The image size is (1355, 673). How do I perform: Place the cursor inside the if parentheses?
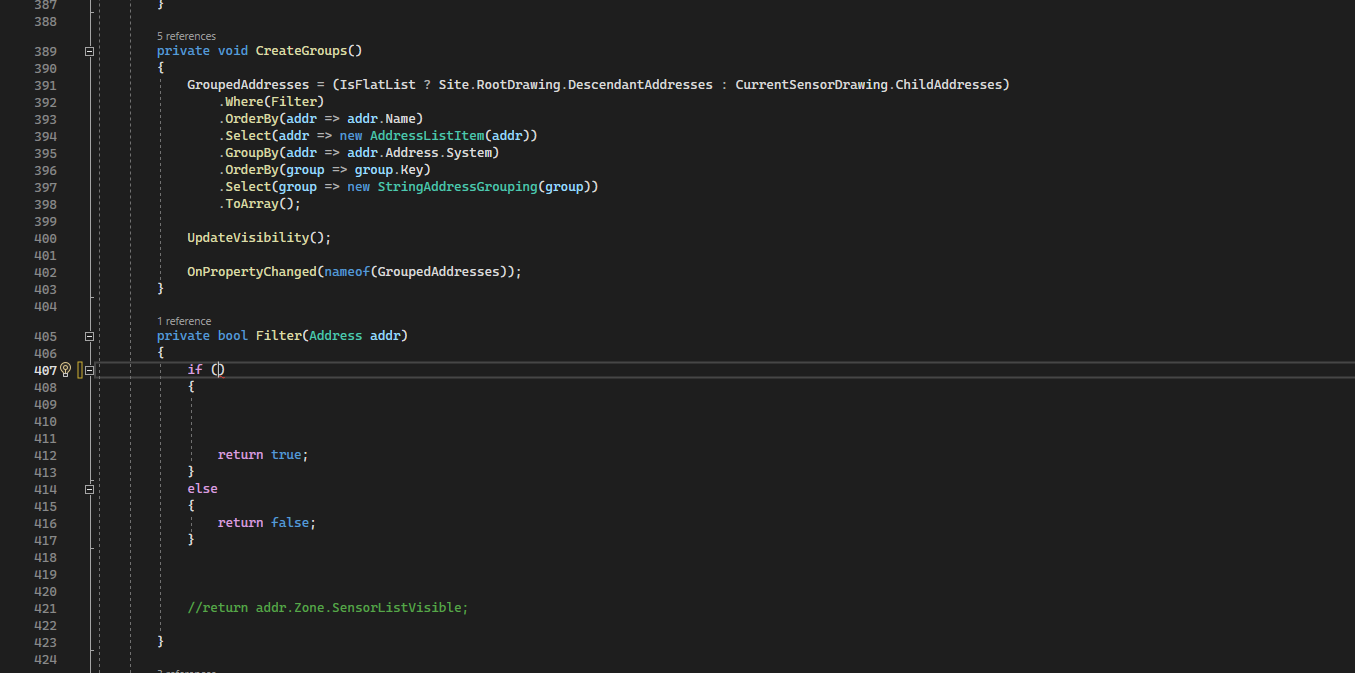tap(218, 370)
